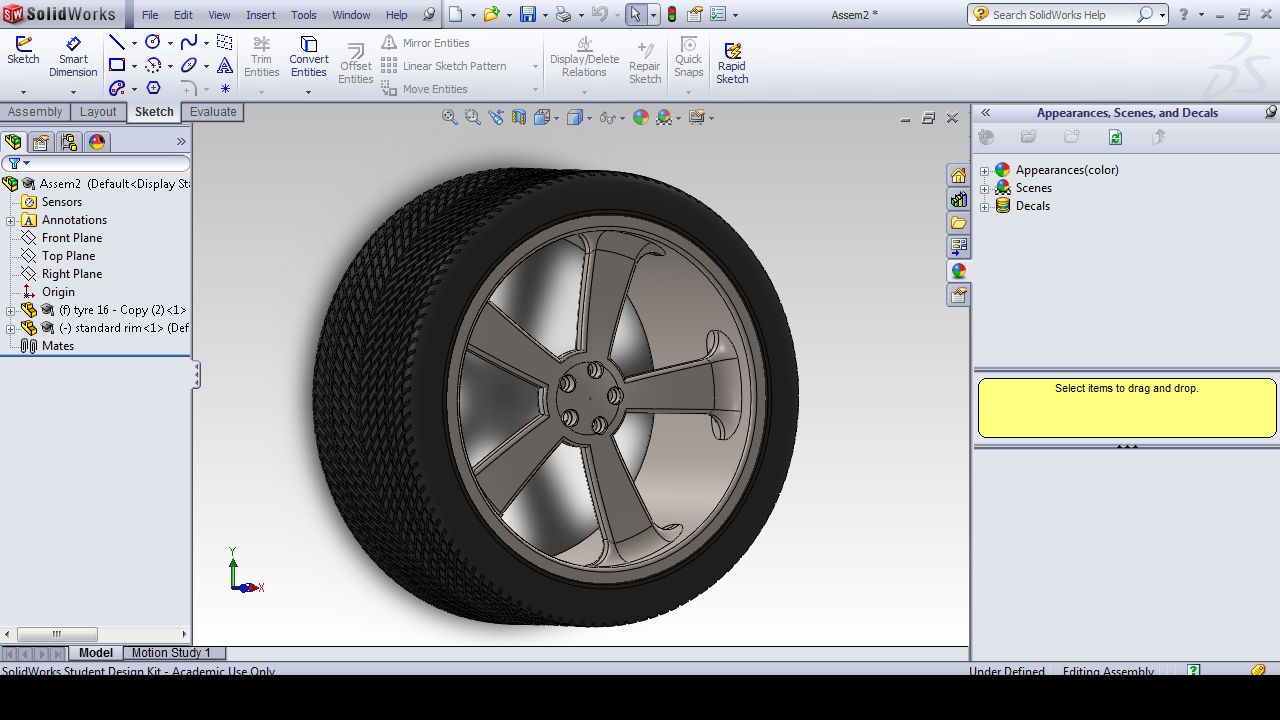
Task: Select the Line sketch tool
Action: click(x=117, y=42)
